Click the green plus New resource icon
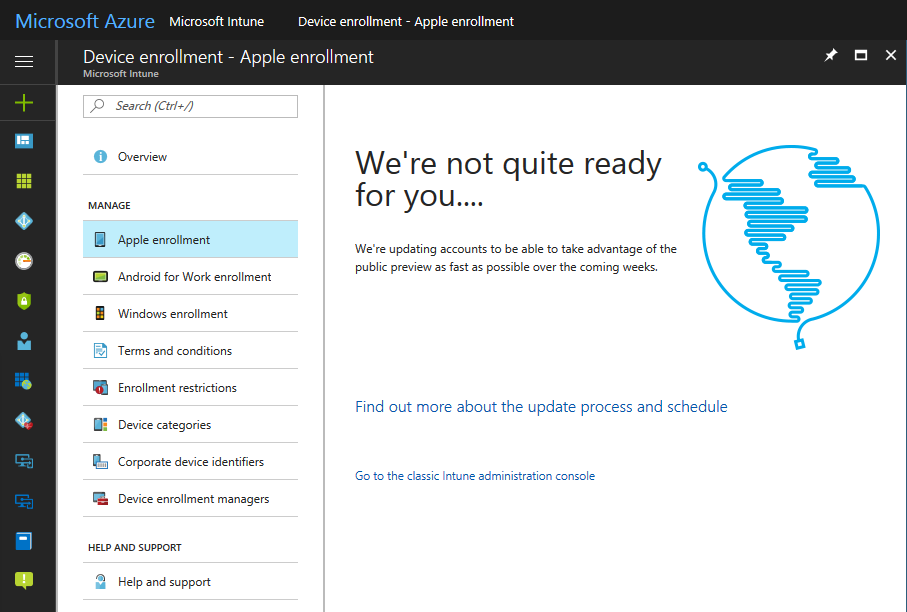Viewport: 907px width, 612px height. pyautogui.click(x=24, y=103)
